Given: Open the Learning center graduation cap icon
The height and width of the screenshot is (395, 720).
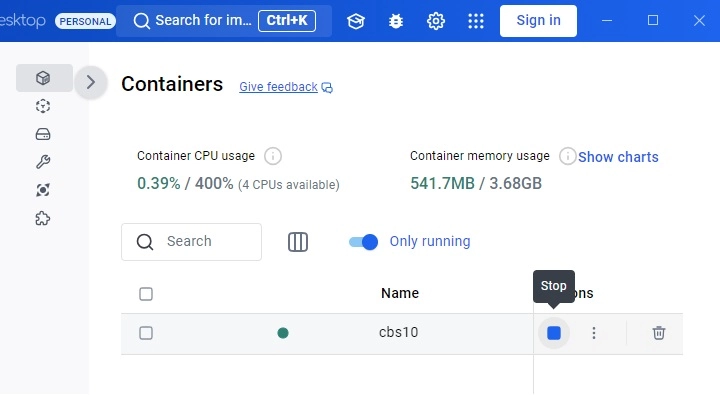Looking at the screenshot, I should coord(356,21).
